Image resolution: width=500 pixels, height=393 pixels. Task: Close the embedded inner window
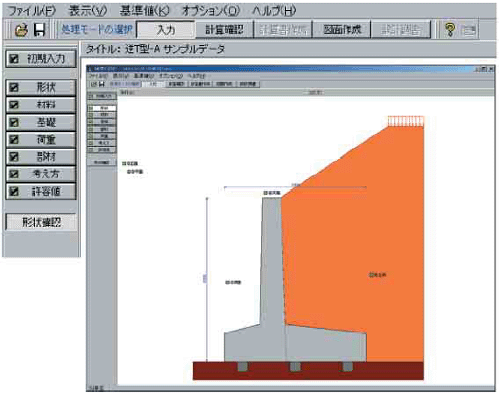491,69
